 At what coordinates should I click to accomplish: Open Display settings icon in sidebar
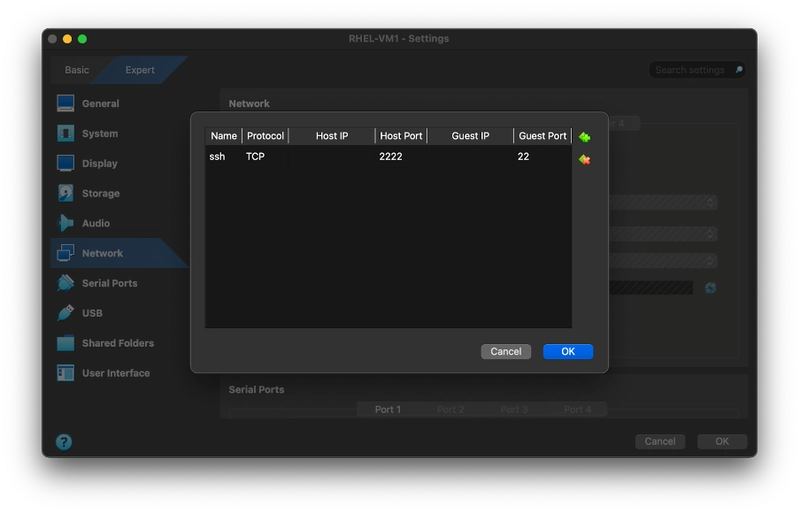coord(65,163)
